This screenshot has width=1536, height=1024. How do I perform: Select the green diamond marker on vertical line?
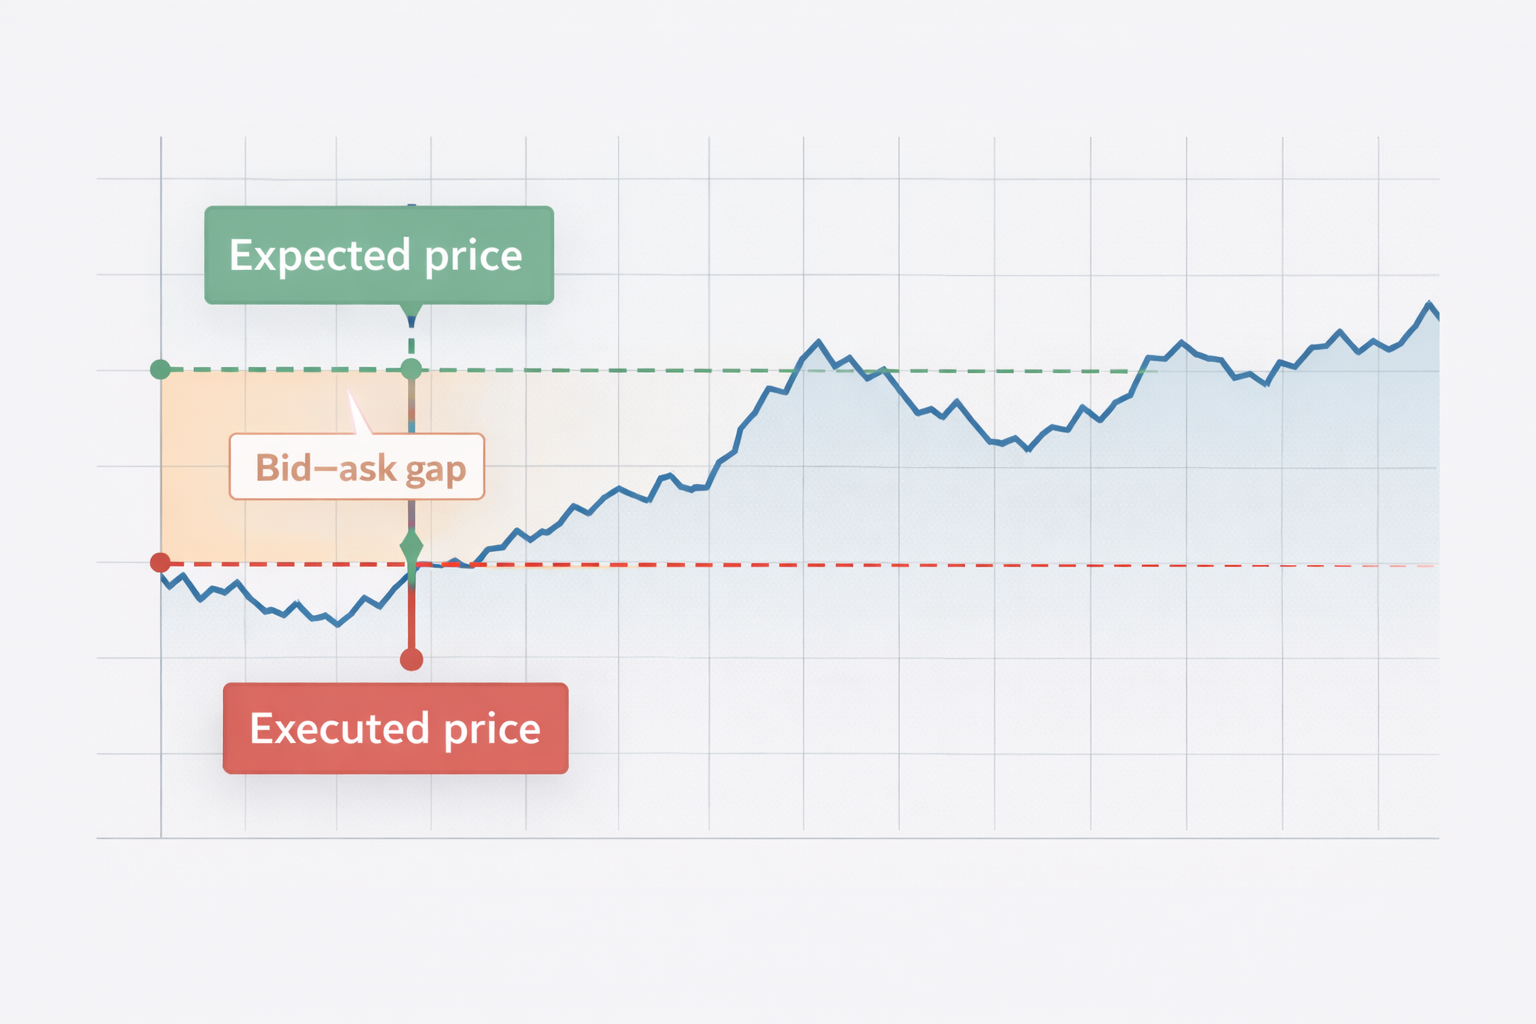411,547
